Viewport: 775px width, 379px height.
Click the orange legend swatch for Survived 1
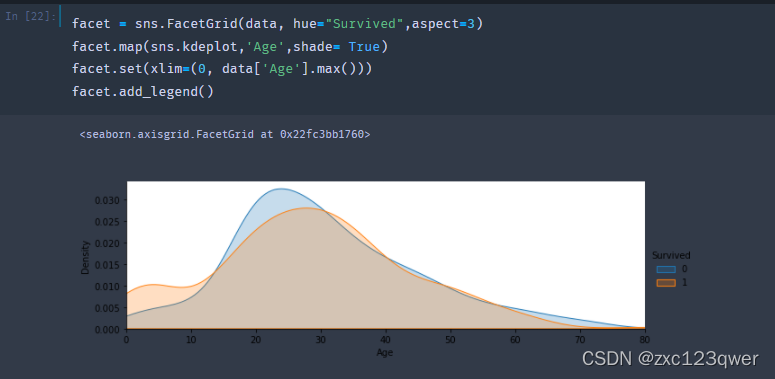(x=666, y=283)
